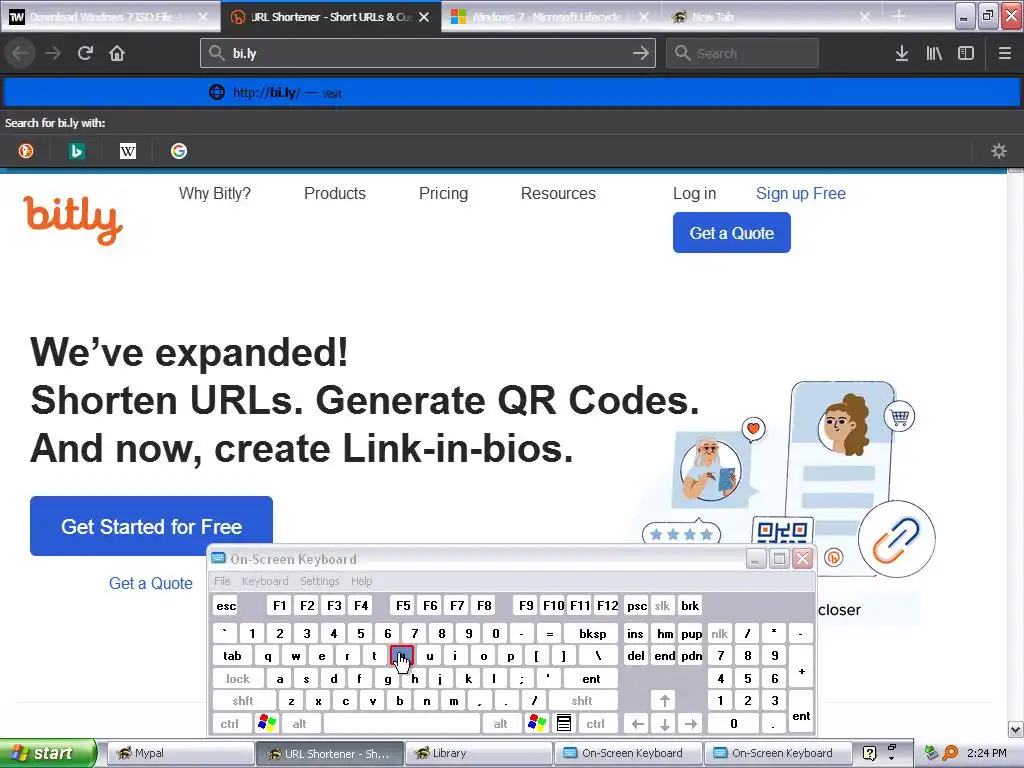Click the up arrow key on On-Screen Keyboard
The height and width of the screenshot is (768, 1024).
point(664,701)
